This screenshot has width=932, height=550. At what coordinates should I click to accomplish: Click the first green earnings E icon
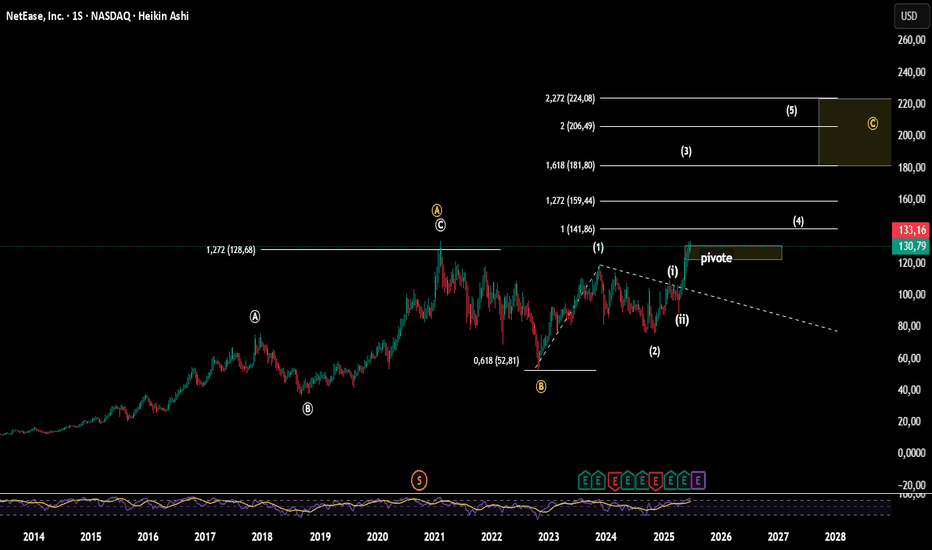[585, 480]
